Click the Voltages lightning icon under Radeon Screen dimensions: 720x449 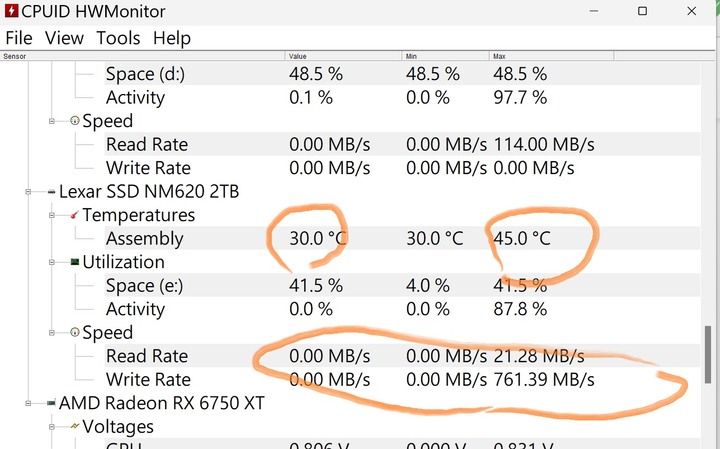point(74,426)
